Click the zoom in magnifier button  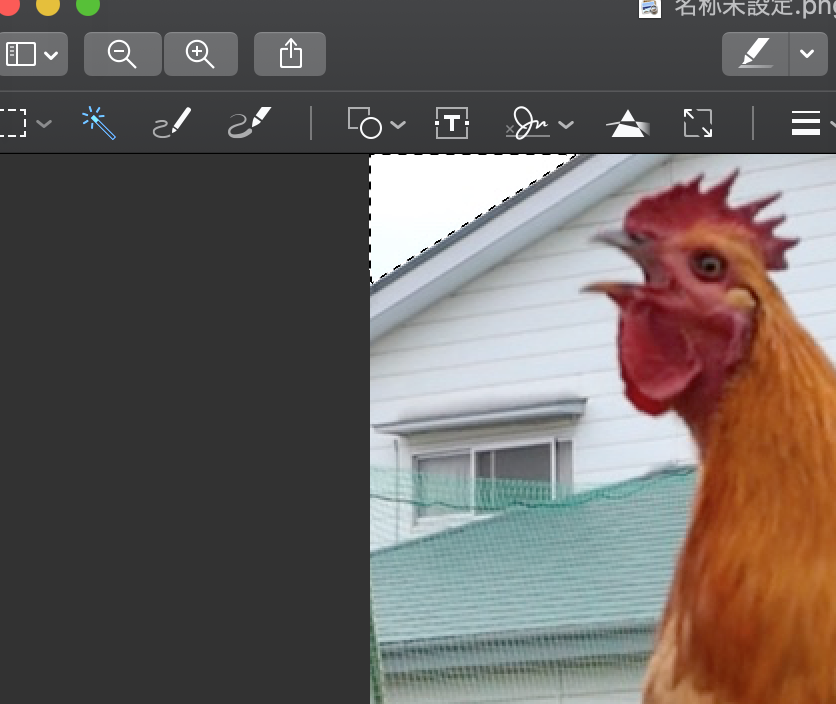[200, 54]
